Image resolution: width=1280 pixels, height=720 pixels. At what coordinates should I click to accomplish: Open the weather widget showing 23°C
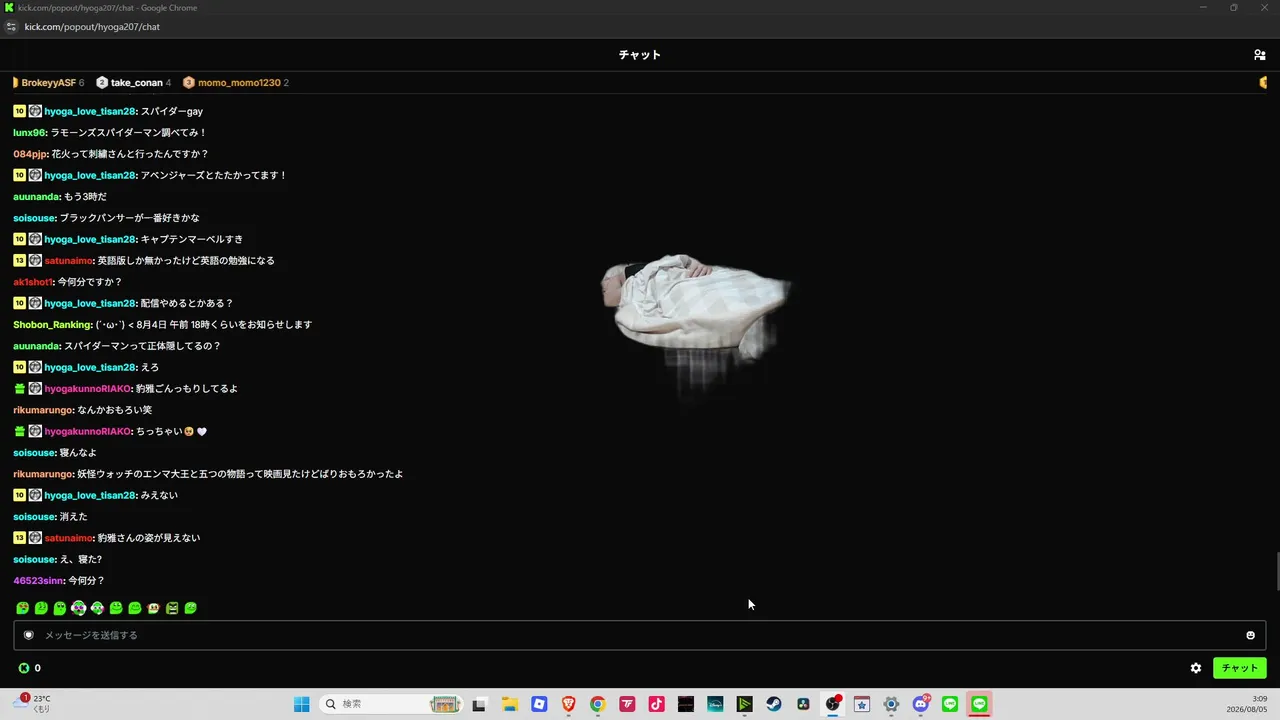coord(31,704)
